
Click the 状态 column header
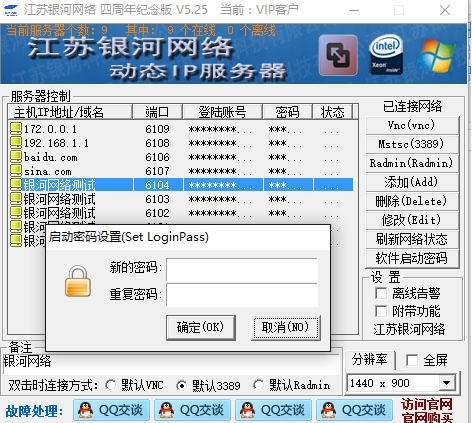(332, 112)
